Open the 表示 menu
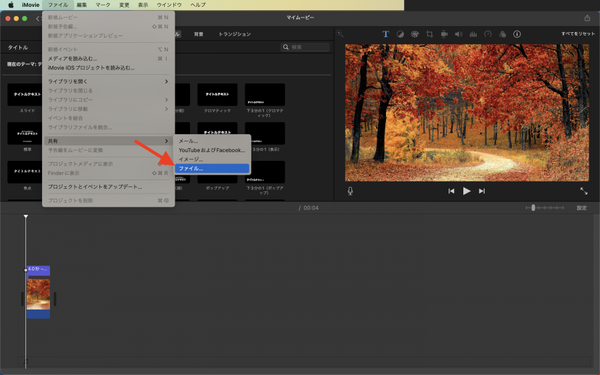This screenshot has height=375, width=600. click(143, 5)
